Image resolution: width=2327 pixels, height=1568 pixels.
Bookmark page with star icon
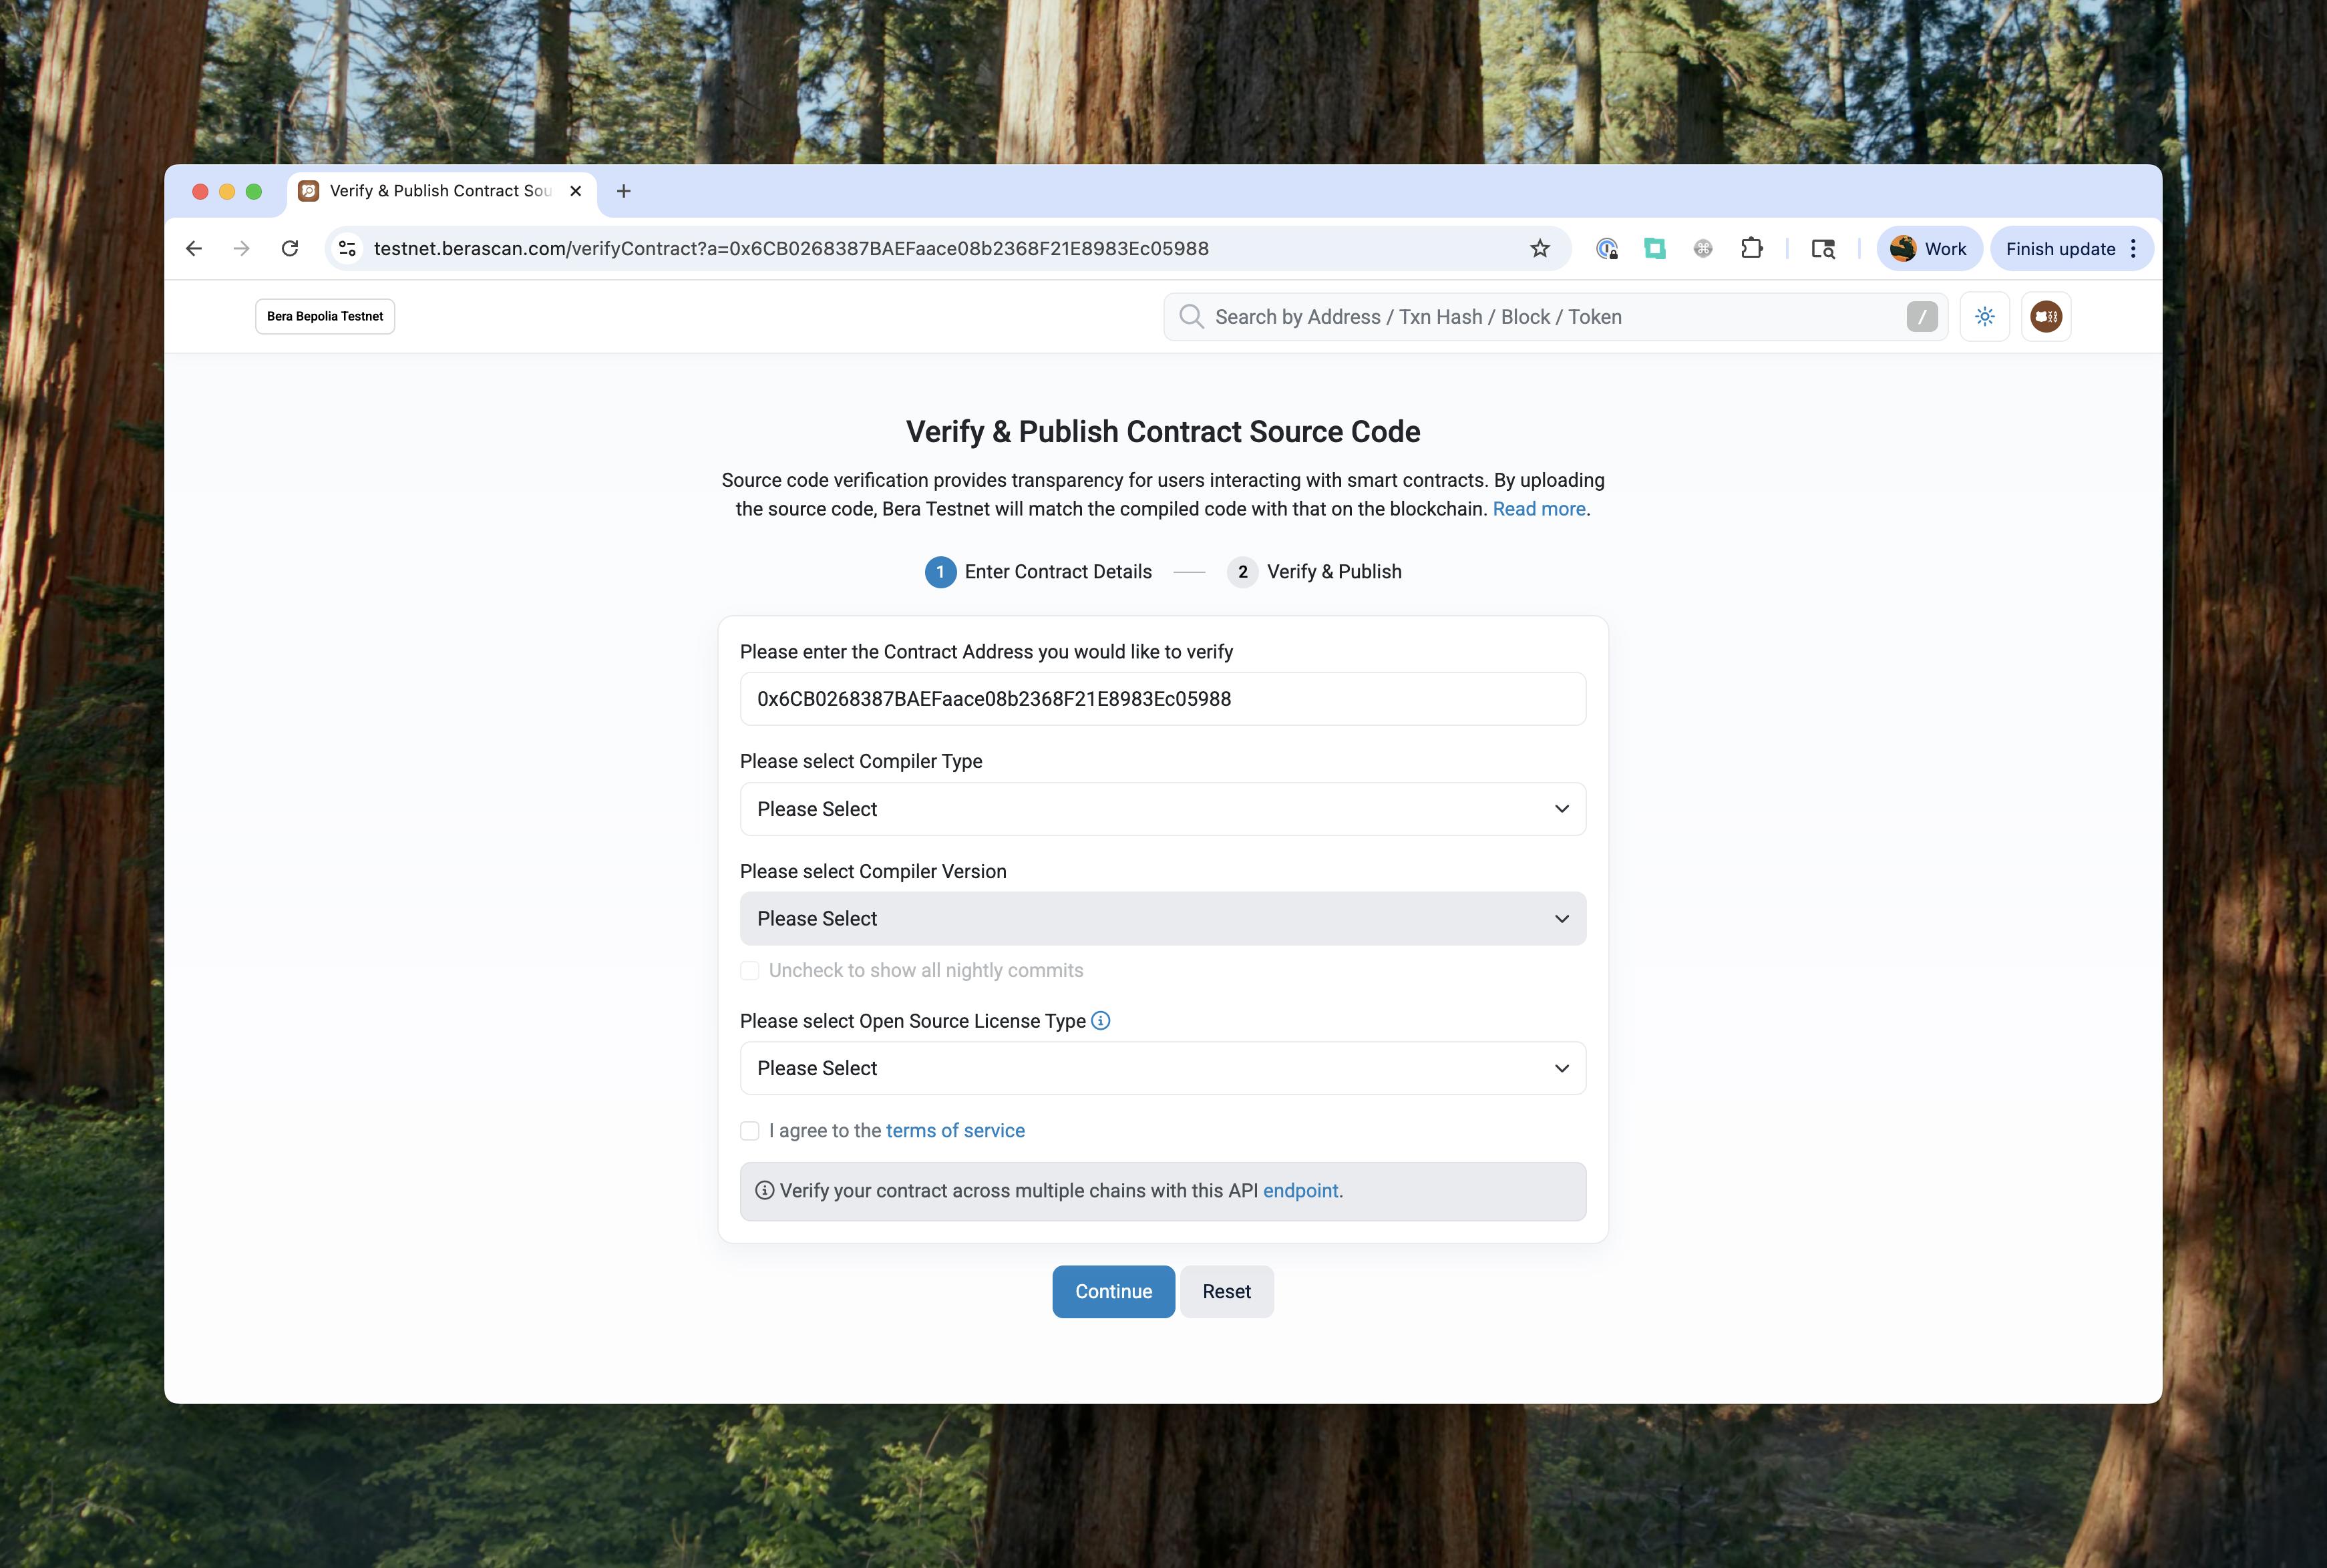(x=1539, y=248)
